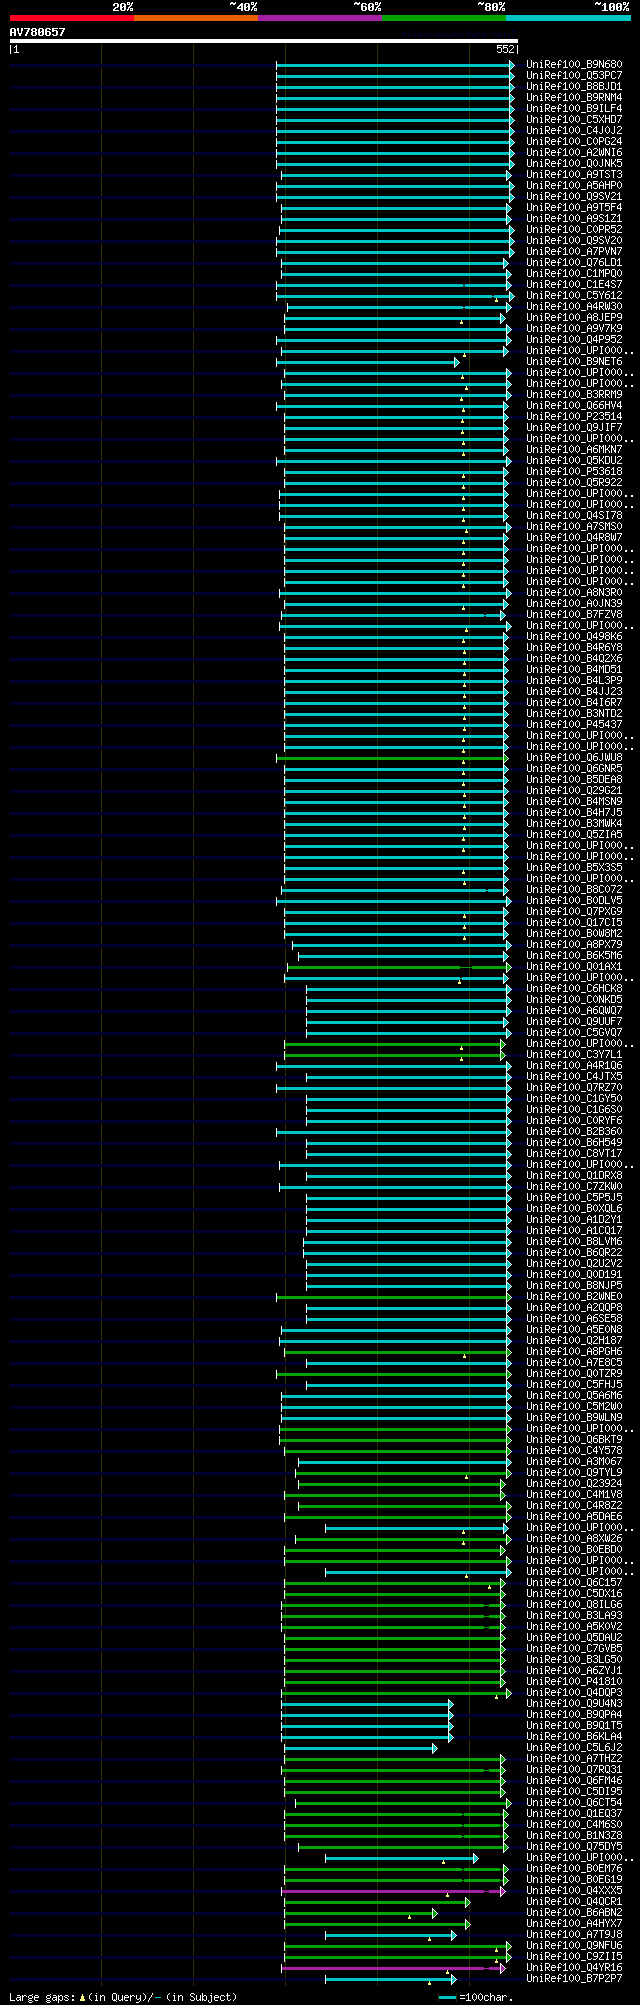This screenshot has height=2005, width=640.
Task: Click label UniRef100_C1E4S7
Action: tap(574, 284)
